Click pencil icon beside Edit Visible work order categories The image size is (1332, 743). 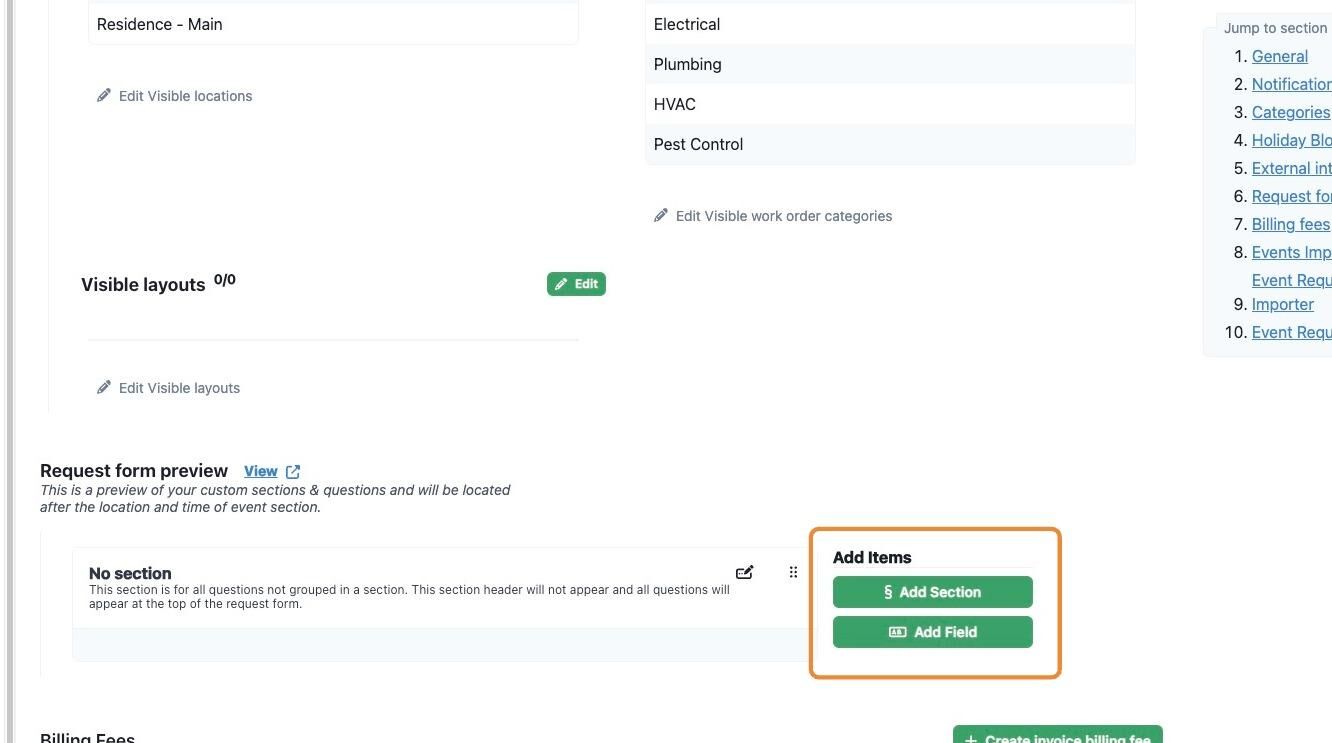click(x=661, y=216)
